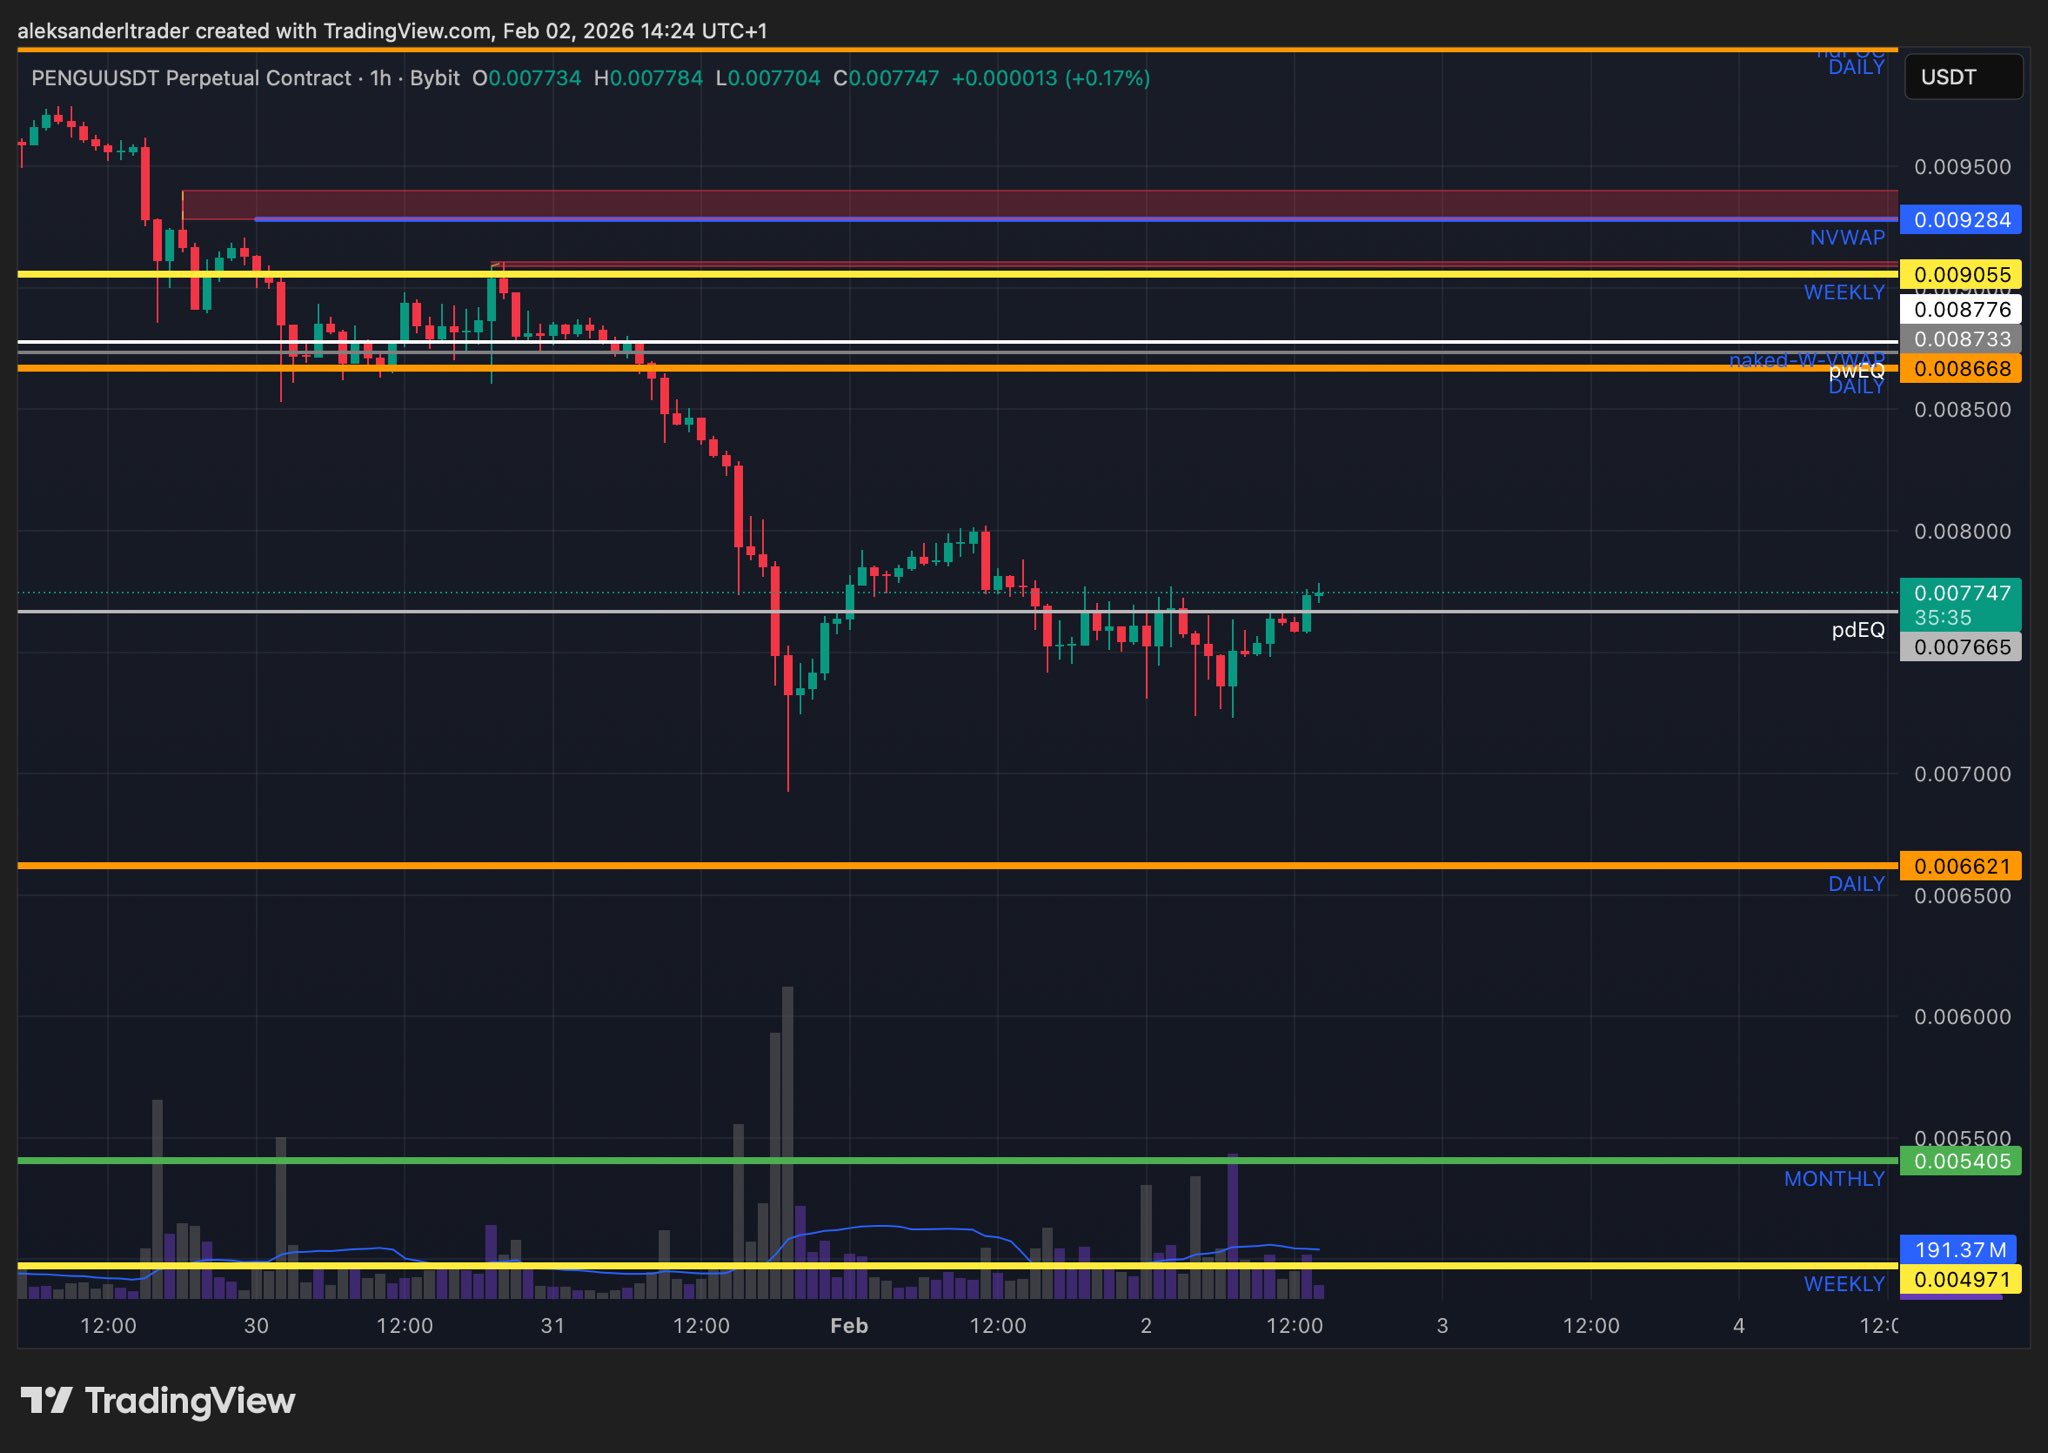Click the current price 0.007747 label

coord(1960,594)
